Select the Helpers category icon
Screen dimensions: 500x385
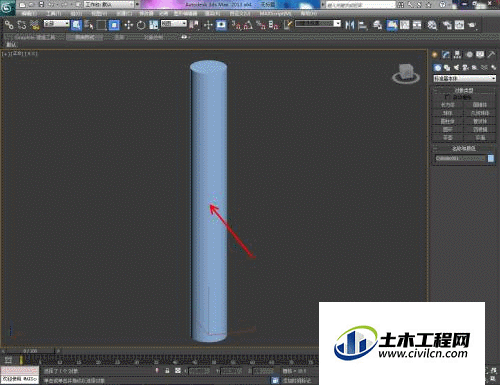[x=475, y=68]
